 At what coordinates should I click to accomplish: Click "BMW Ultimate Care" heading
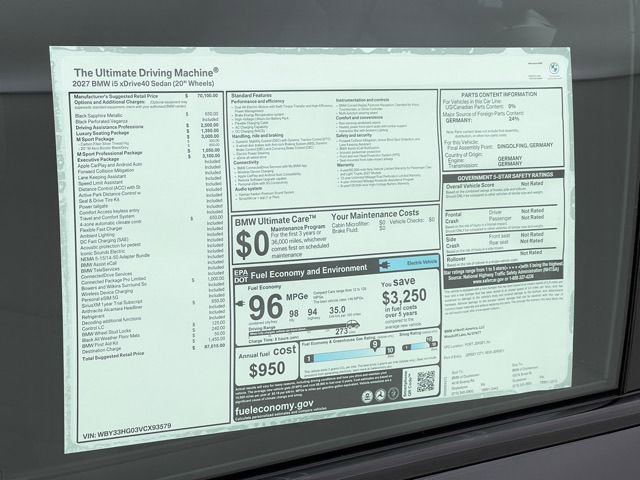pyautogui.click(x=276, y=221)
